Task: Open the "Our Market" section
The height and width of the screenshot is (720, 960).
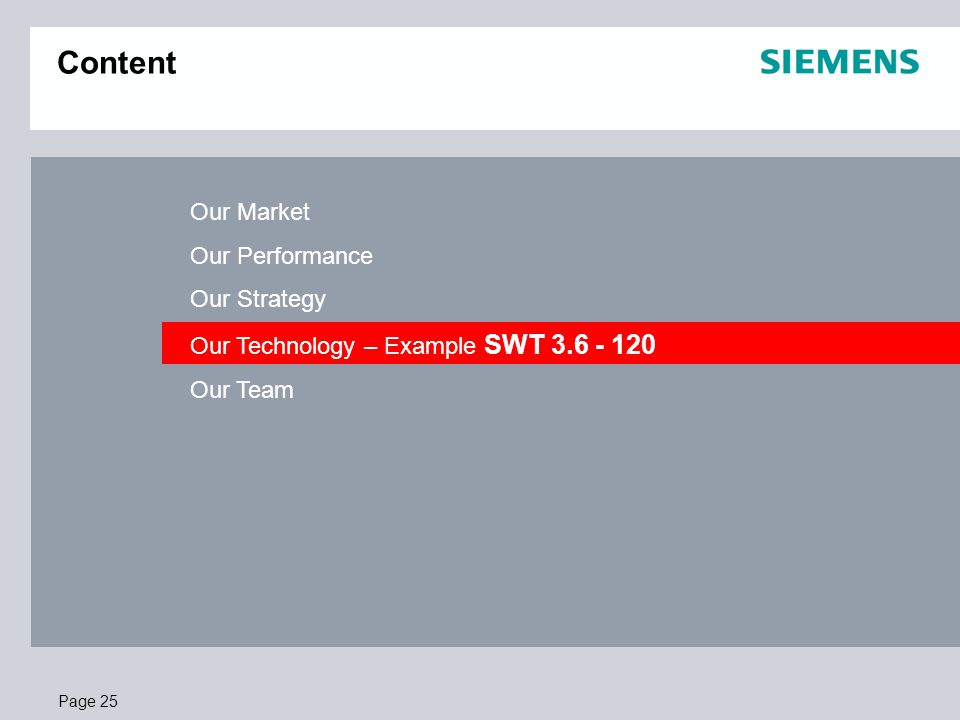Action: 250,212
